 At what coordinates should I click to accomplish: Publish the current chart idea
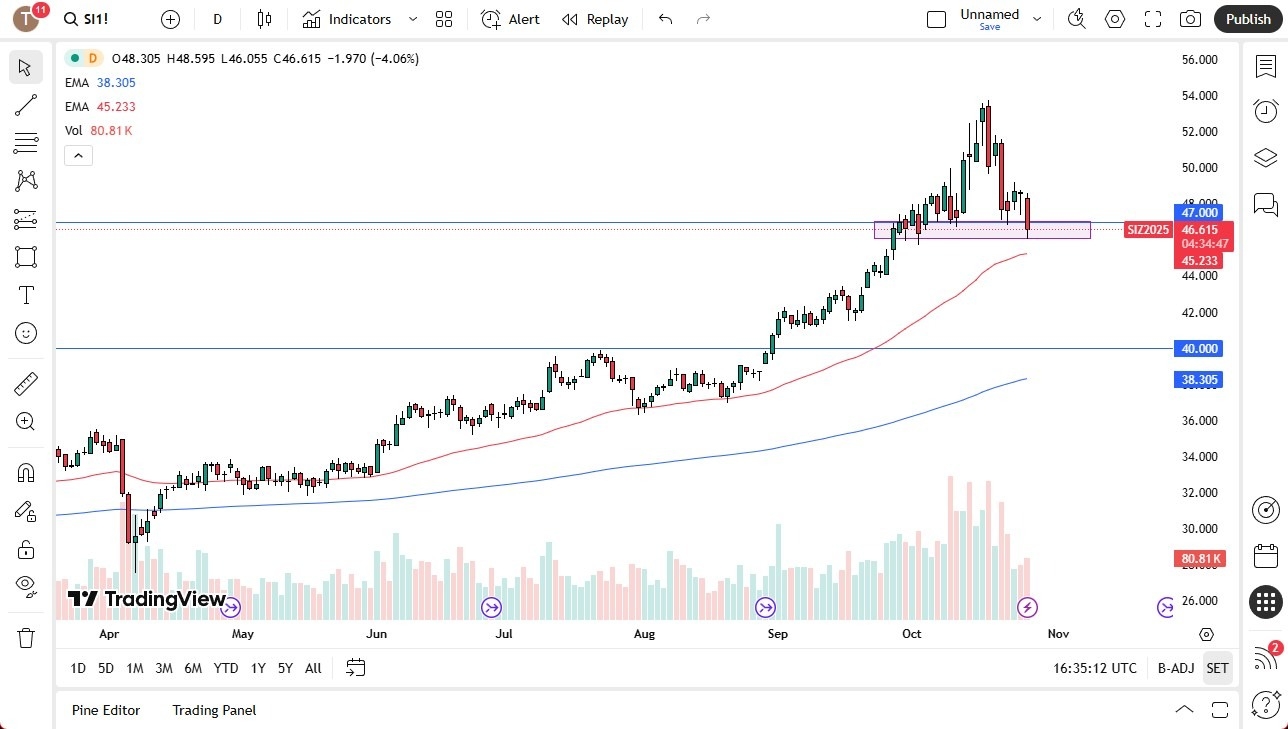click(x=1248, y=19)
